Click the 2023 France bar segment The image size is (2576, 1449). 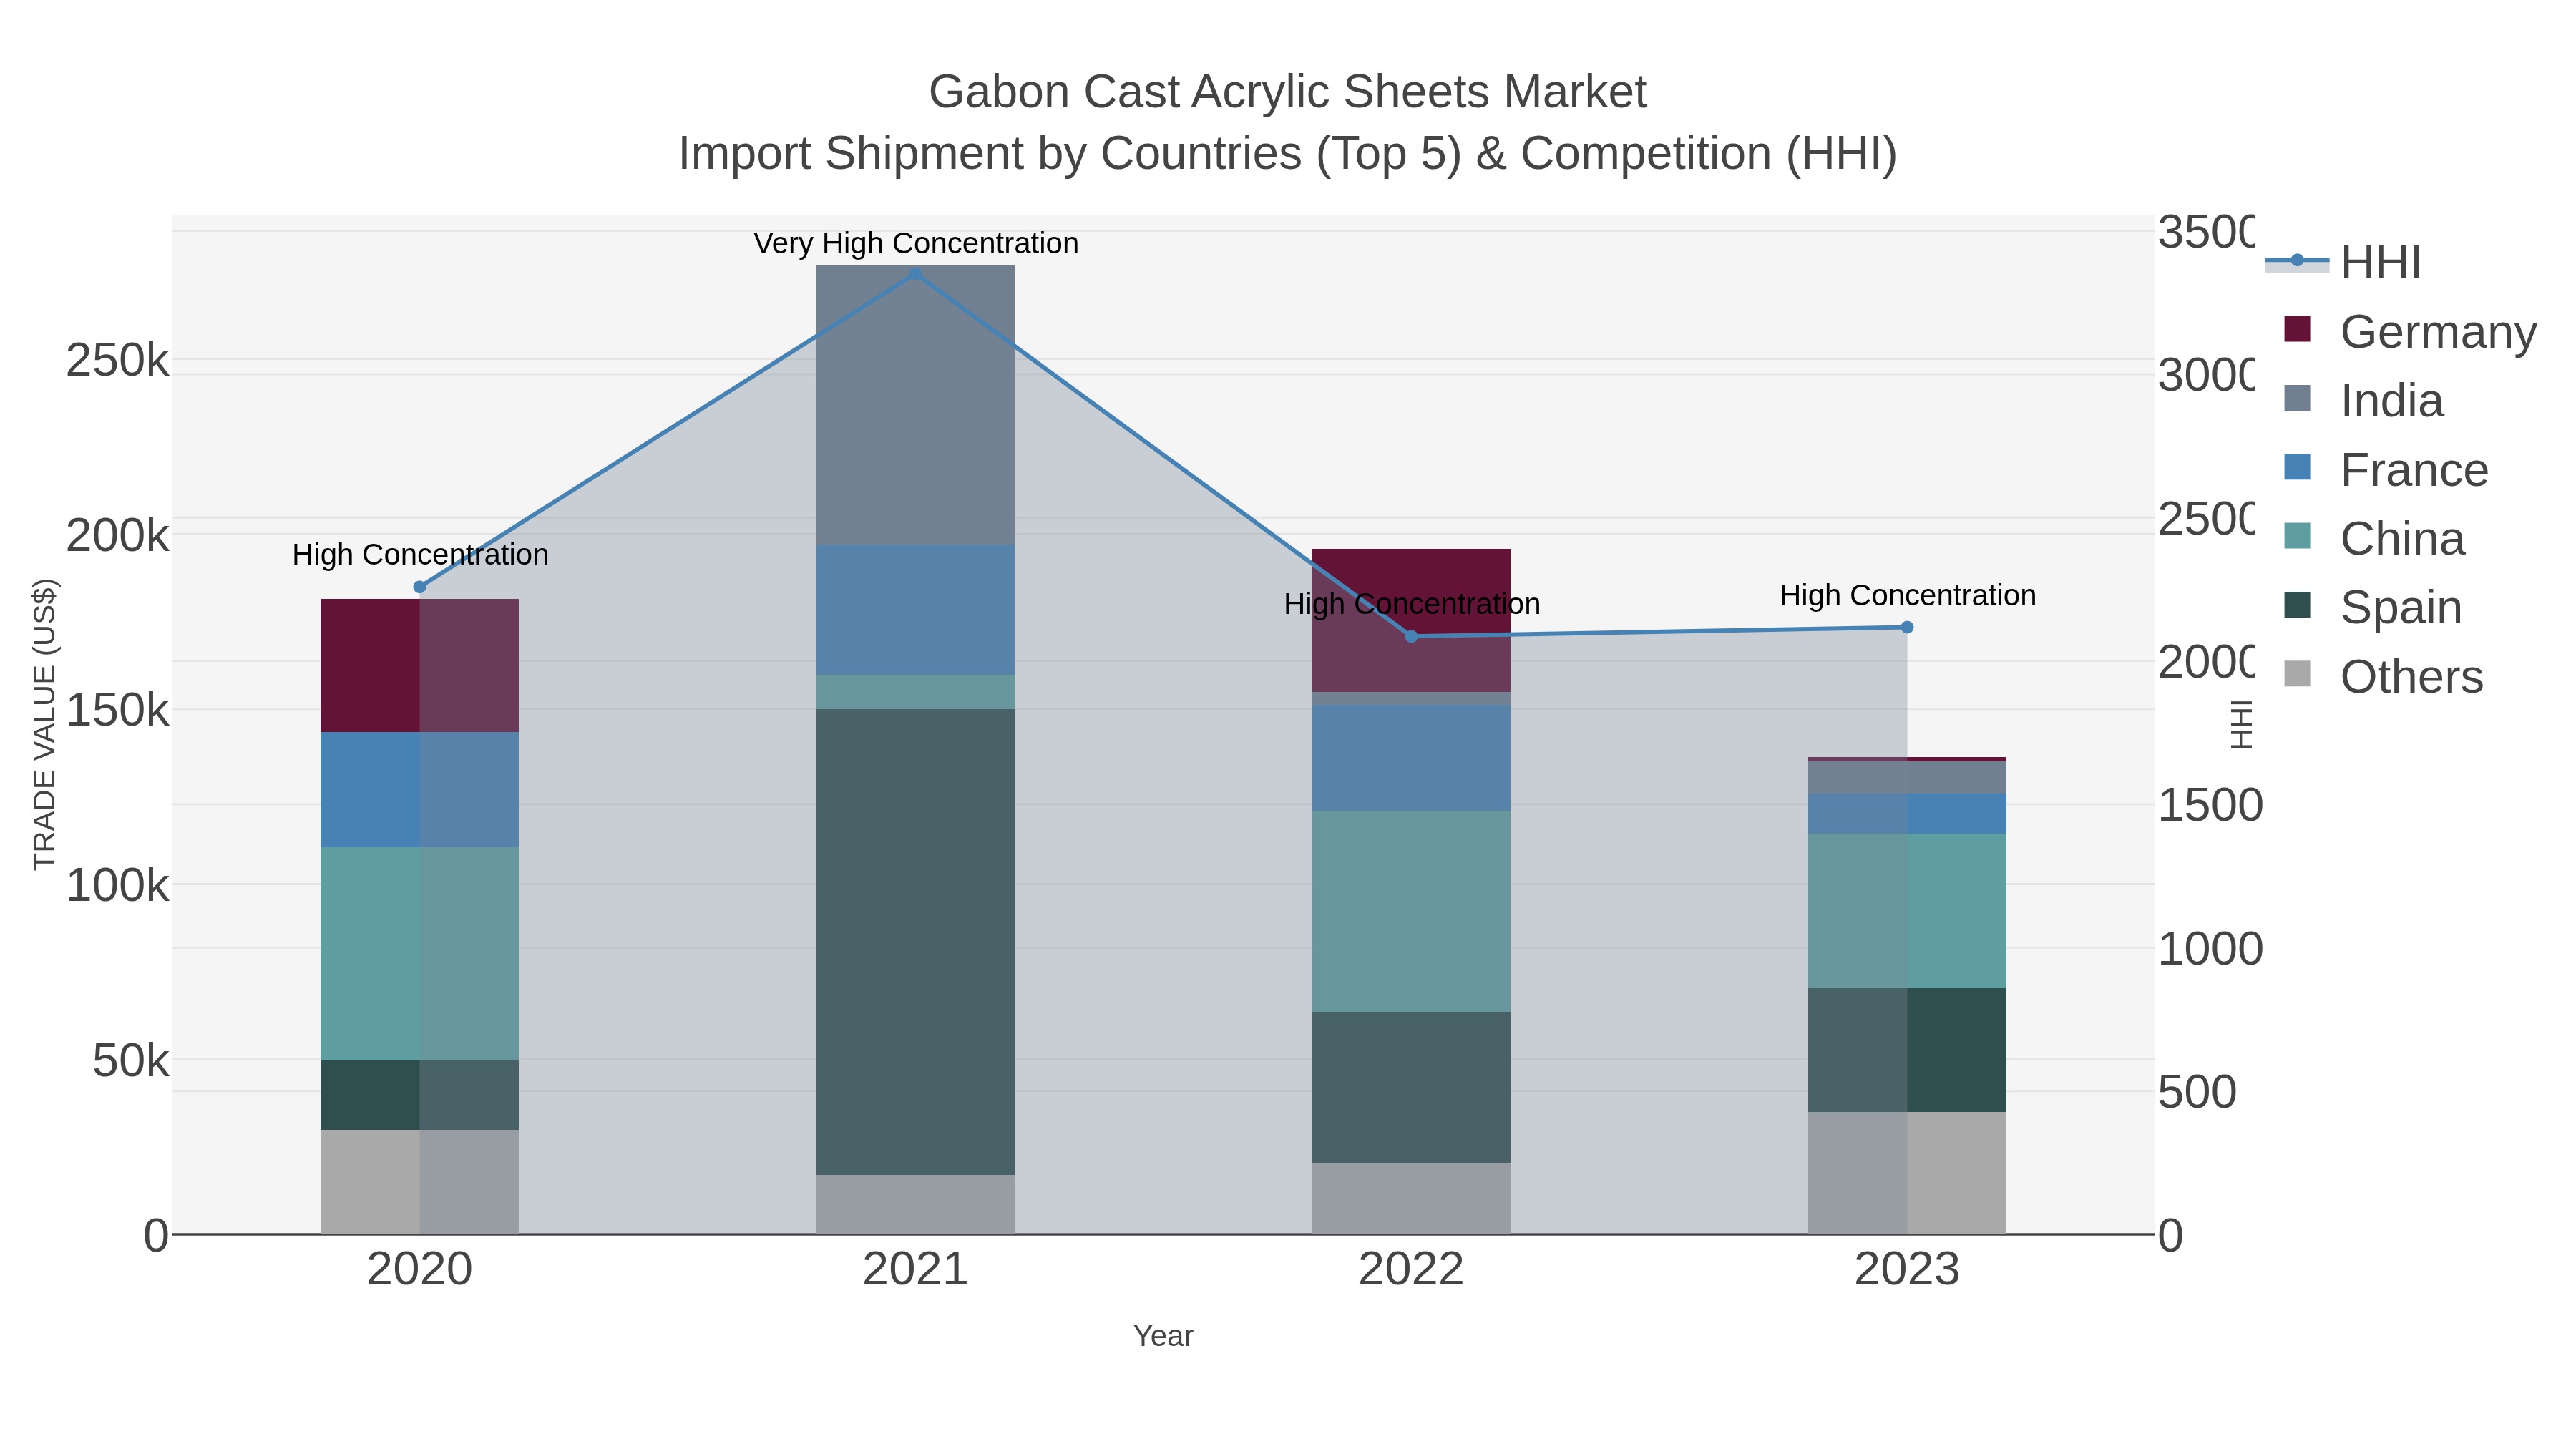pos(1907,814)
